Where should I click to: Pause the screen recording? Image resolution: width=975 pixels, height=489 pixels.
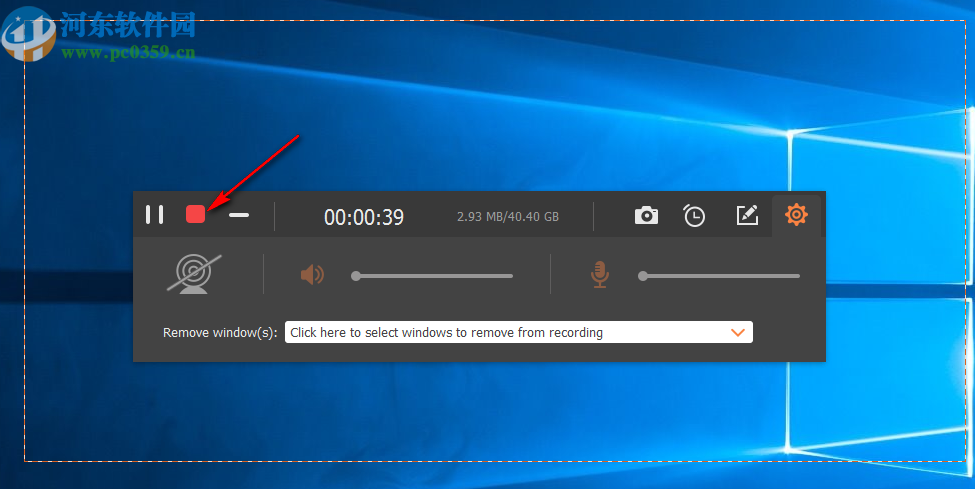[154, 215]
